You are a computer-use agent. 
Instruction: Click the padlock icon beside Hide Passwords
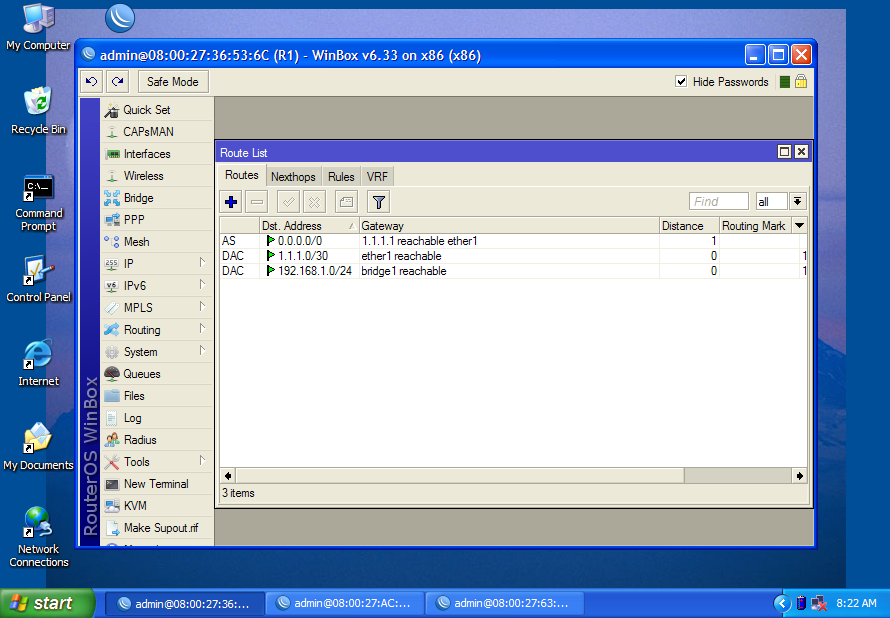[x=801, y=81]
